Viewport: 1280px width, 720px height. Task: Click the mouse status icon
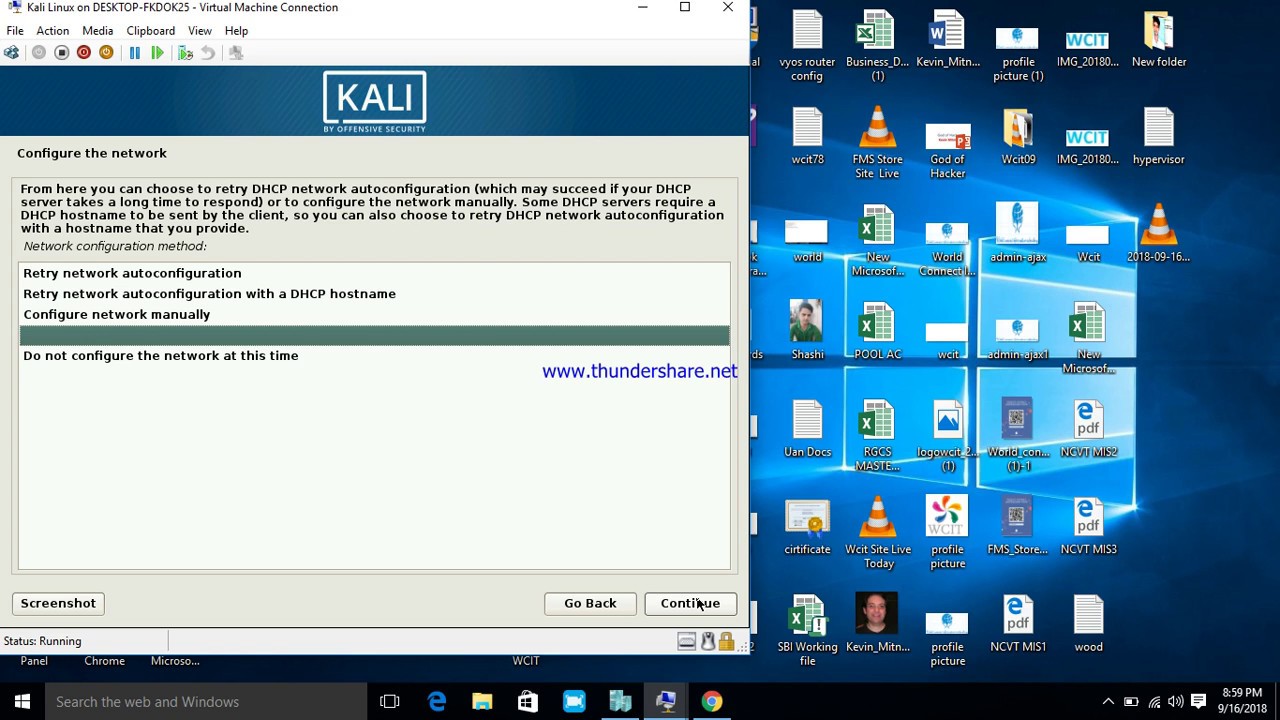pos(708,642)
